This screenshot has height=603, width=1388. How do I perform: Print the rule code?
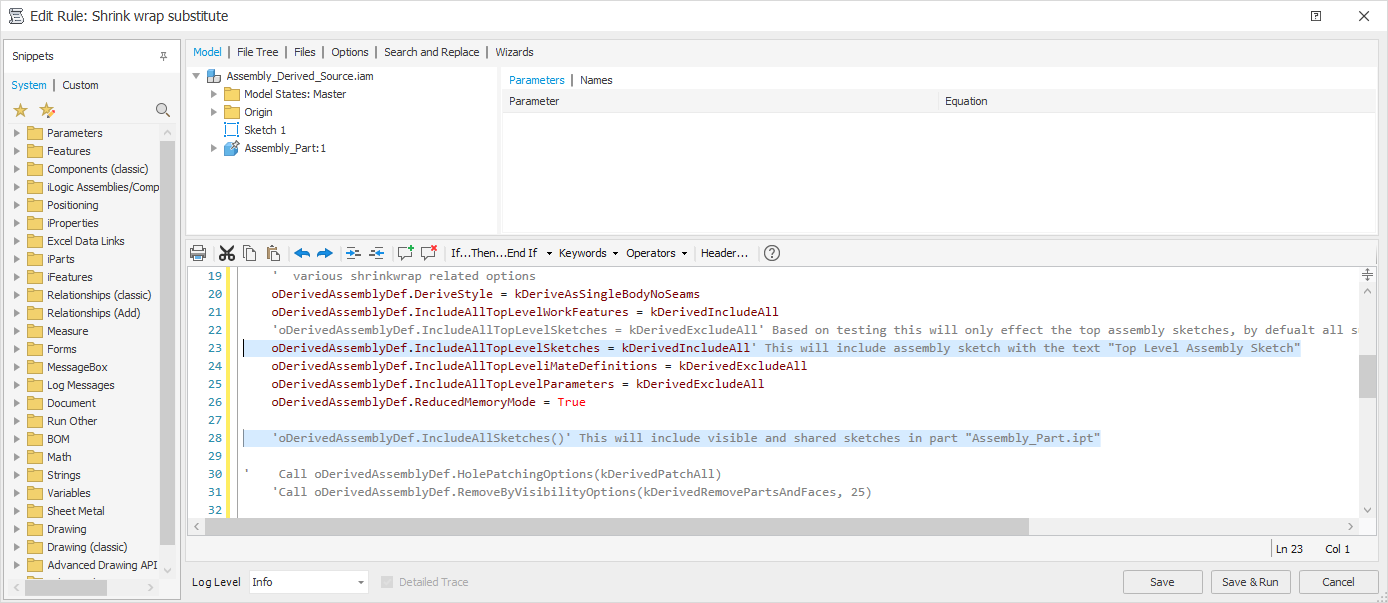point(198,253)
